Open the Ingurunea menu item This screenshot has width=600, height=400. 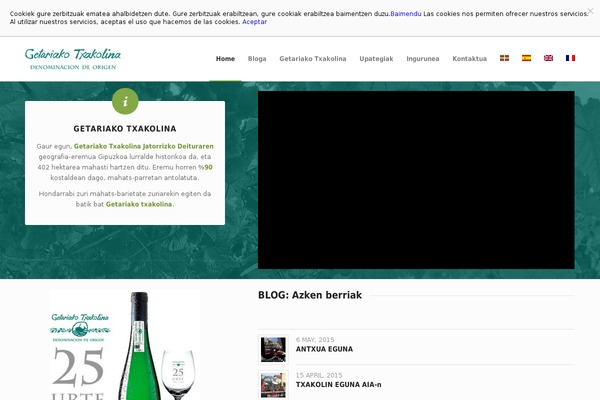tap(422, 59)
